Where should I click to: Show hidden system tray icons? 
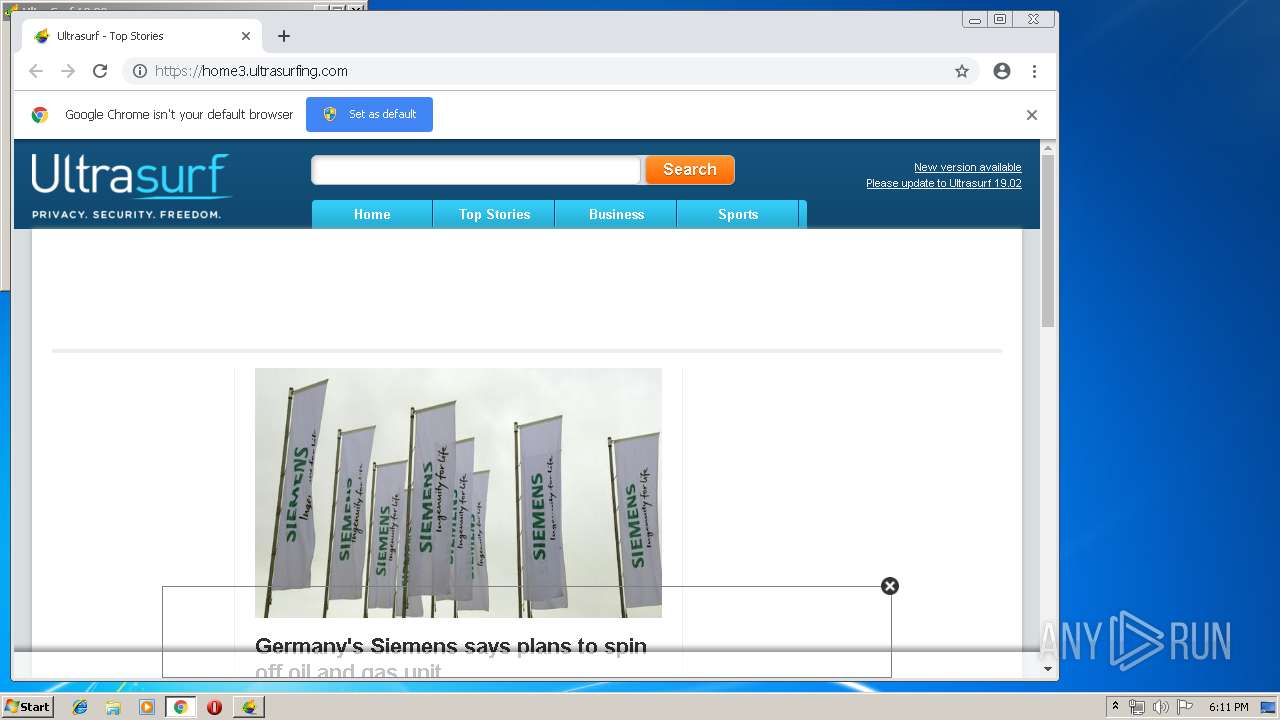coord(1115,707)
